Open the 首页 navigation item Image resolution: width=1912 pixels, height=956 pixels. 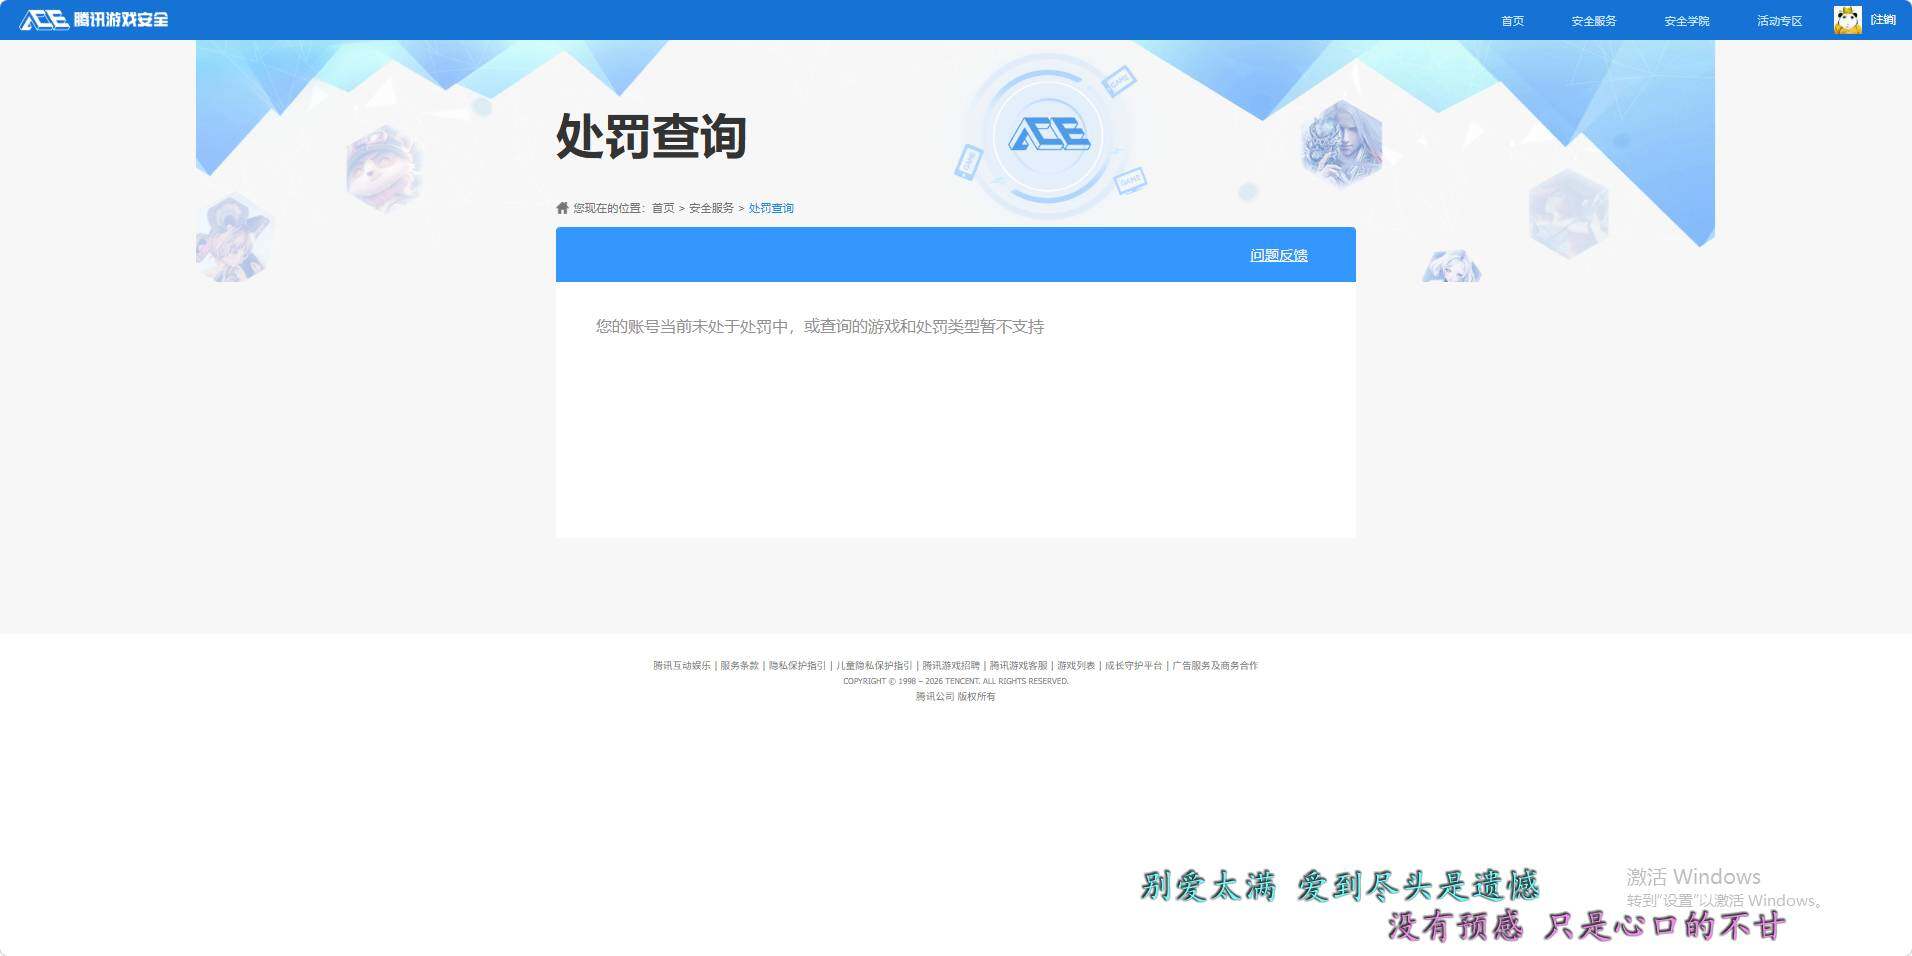coord(1512,21)
